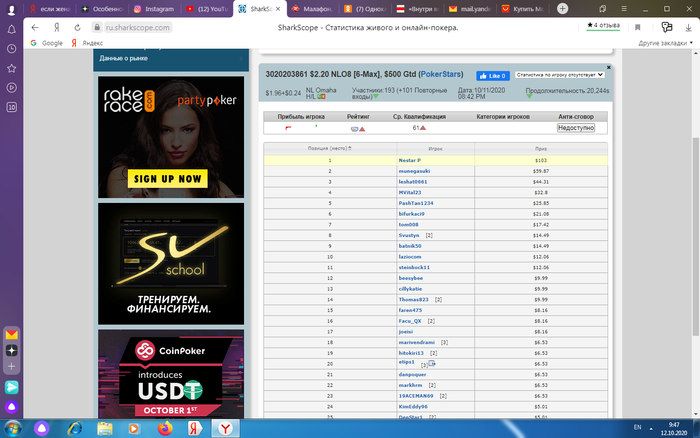Open the sidebar icon showing number 10
The image size is (700, 438).
pyautogui.click(x=12, y=107)
